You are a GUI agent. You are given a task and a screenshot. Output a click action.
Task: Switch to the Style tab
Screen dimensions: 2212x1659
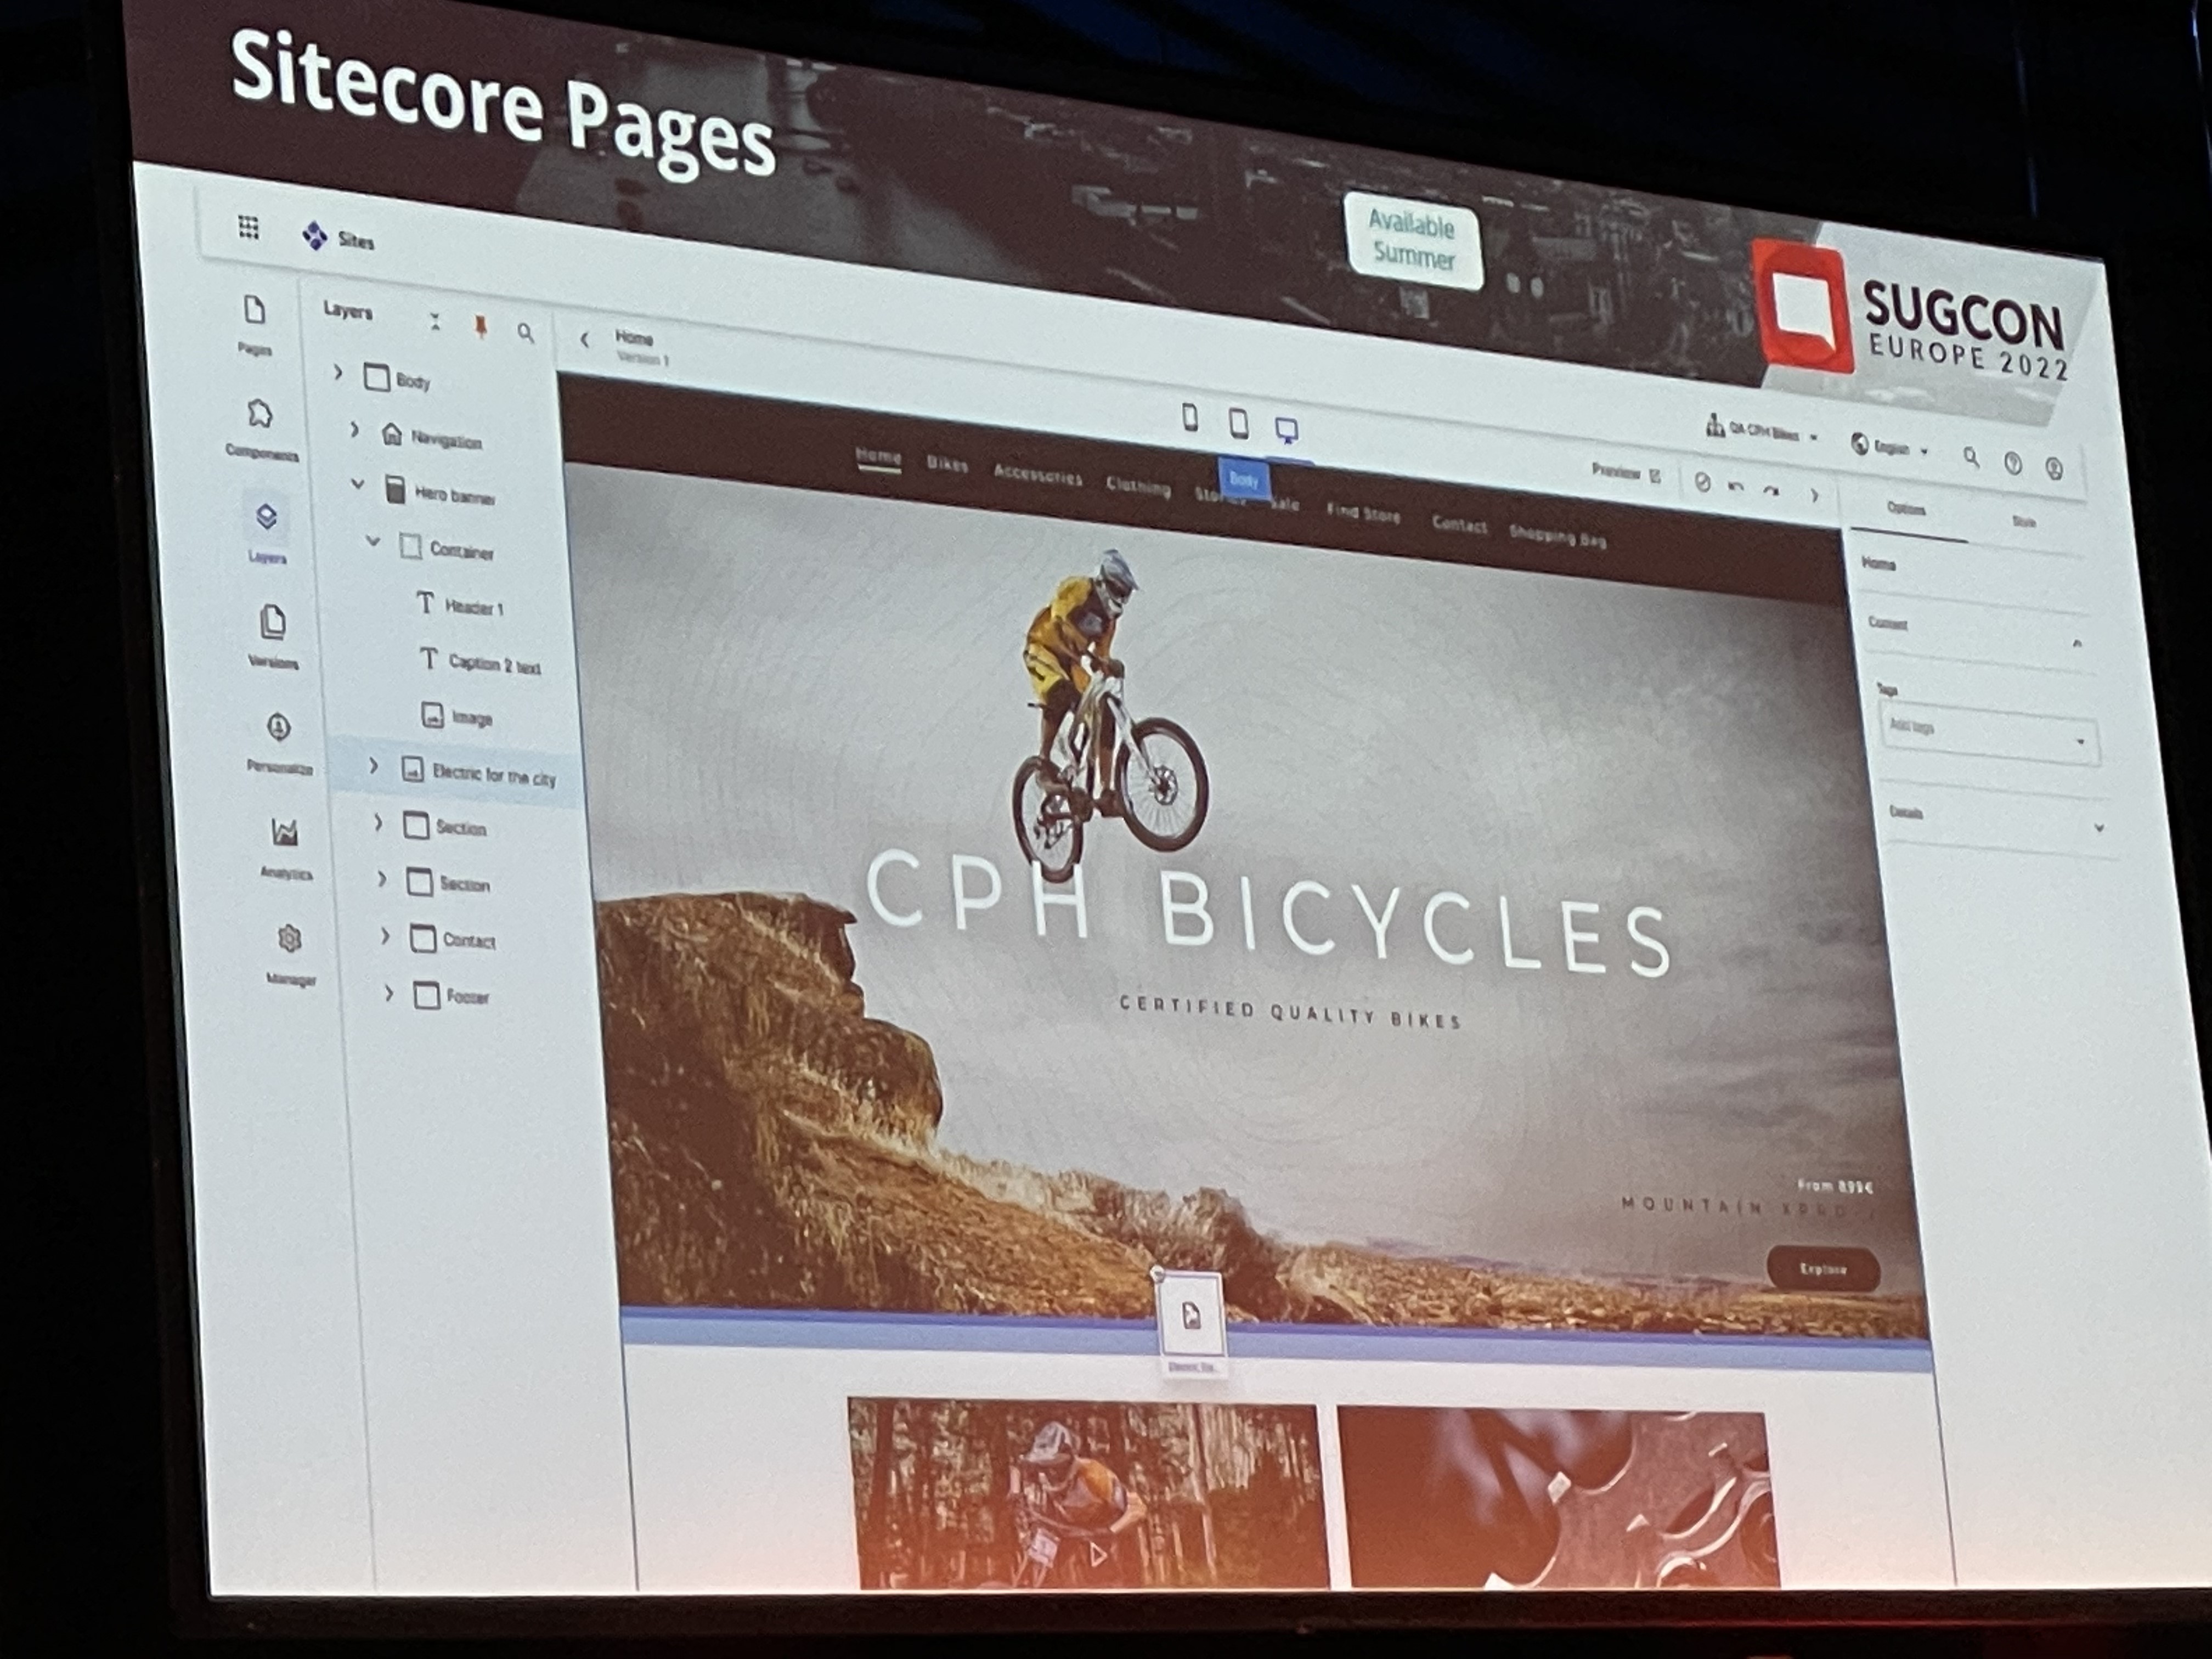[2023, 521]
